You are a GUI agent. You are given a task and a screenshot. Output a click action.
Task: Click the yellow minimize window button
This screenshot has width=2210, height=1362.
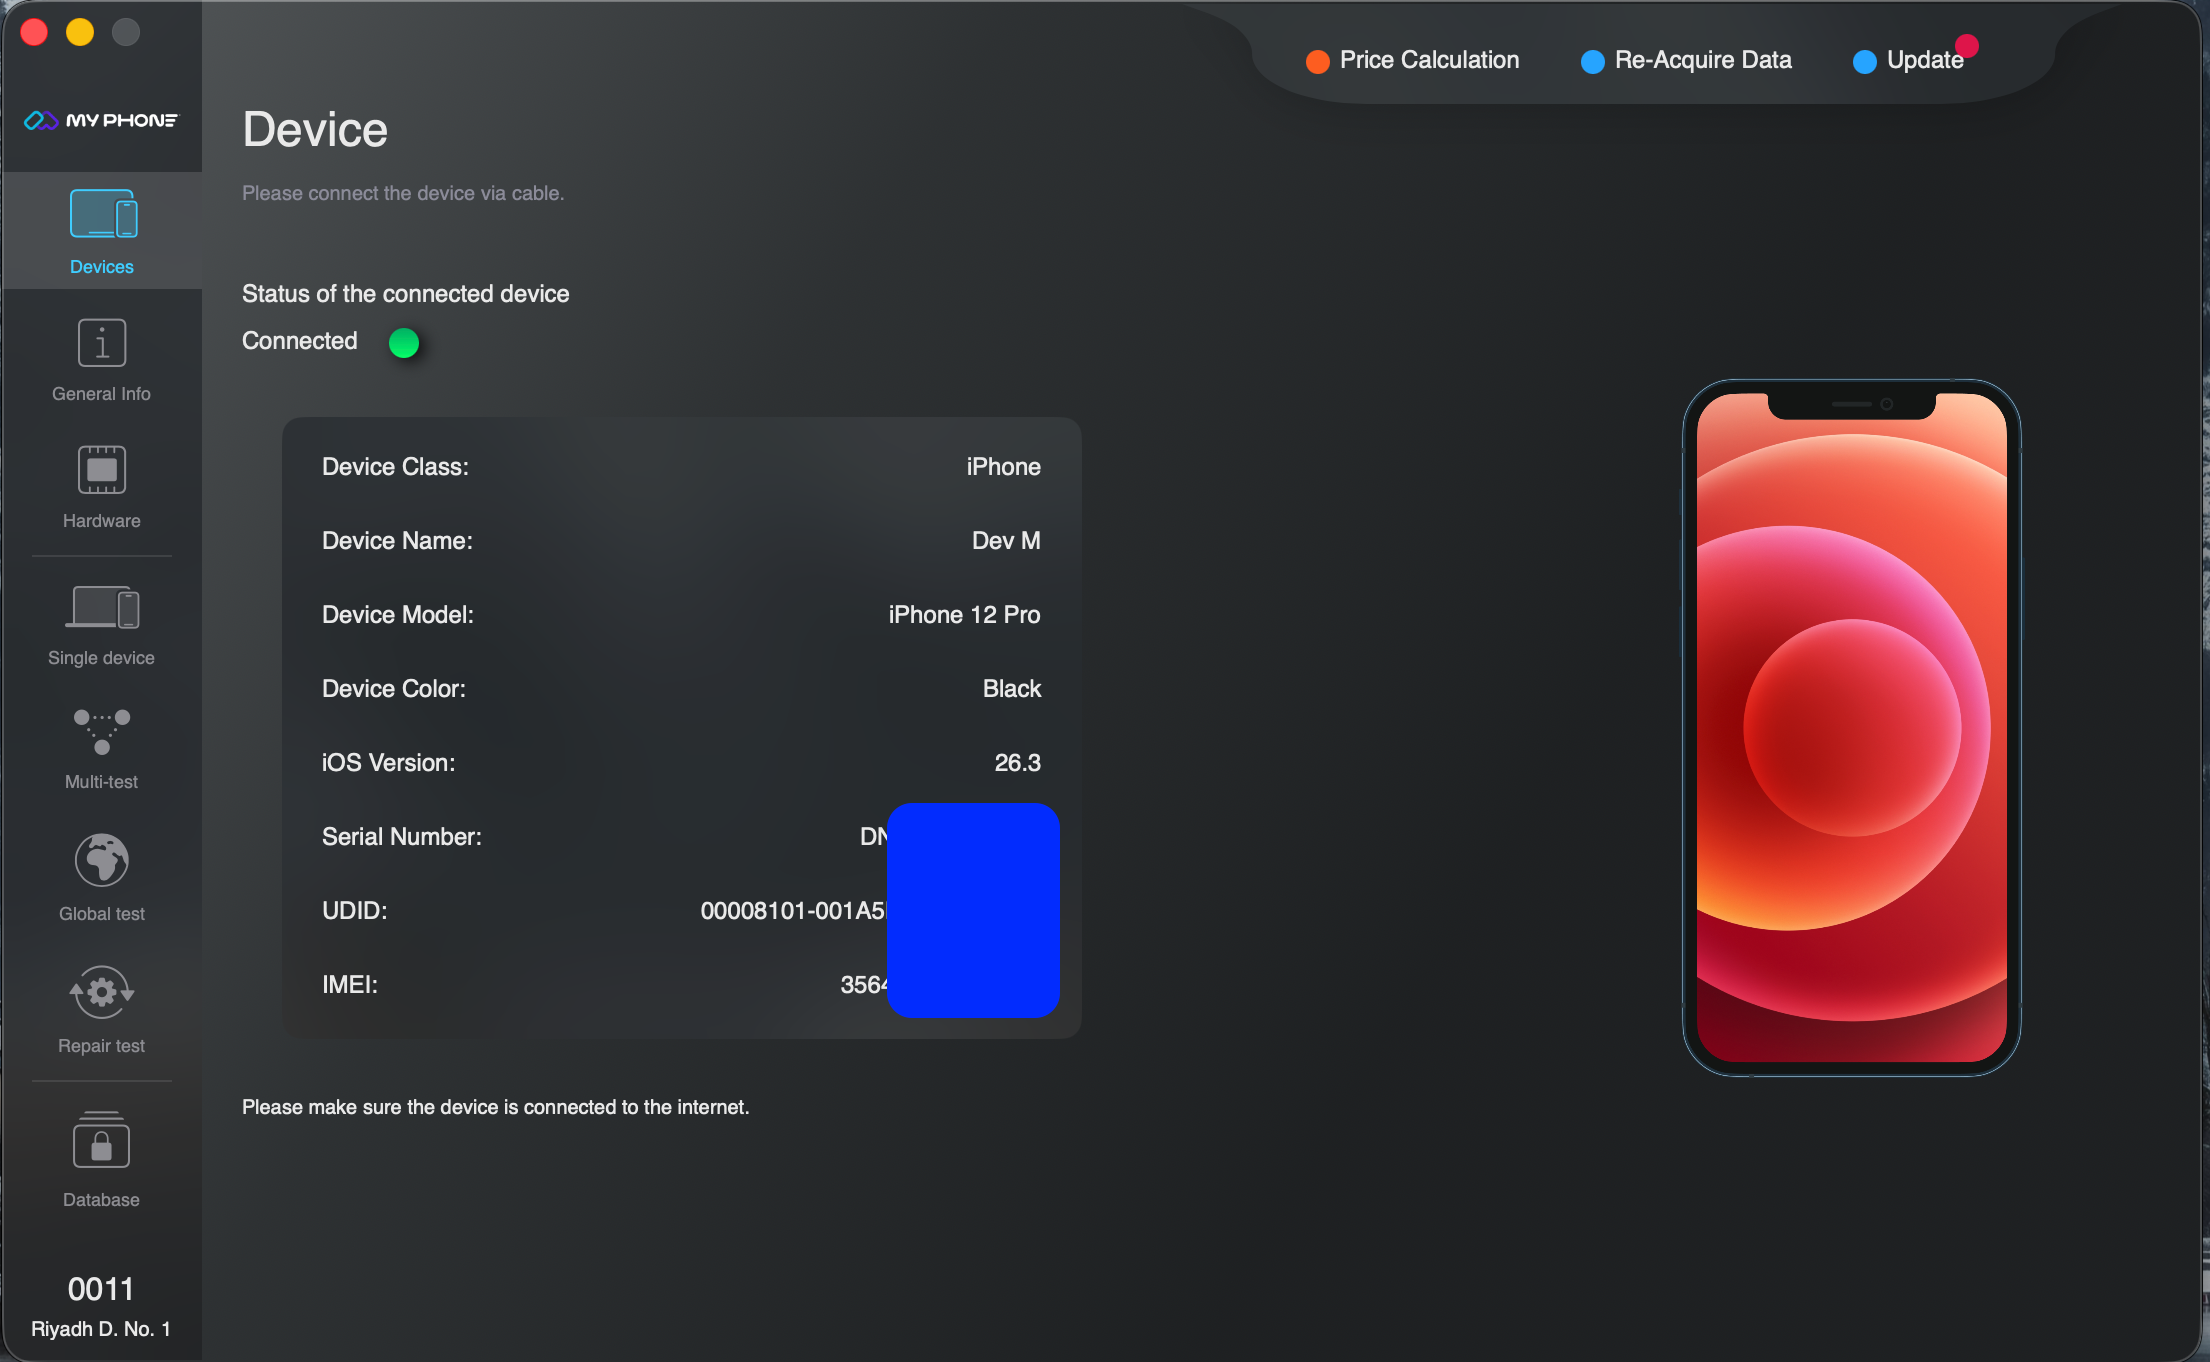[x=80, y=32]
